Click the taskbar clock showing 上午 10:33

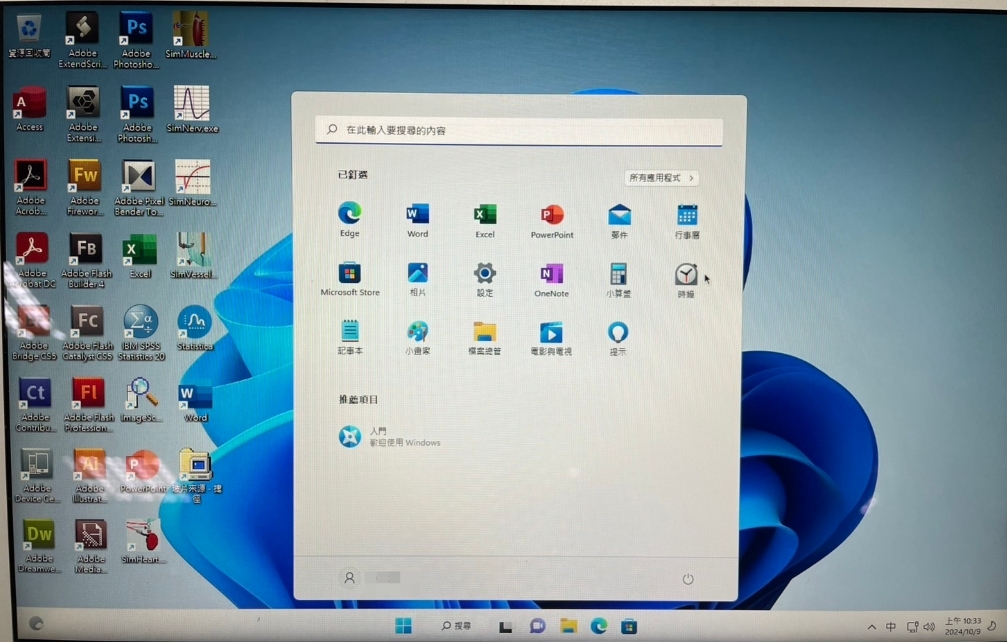point(963,626)
